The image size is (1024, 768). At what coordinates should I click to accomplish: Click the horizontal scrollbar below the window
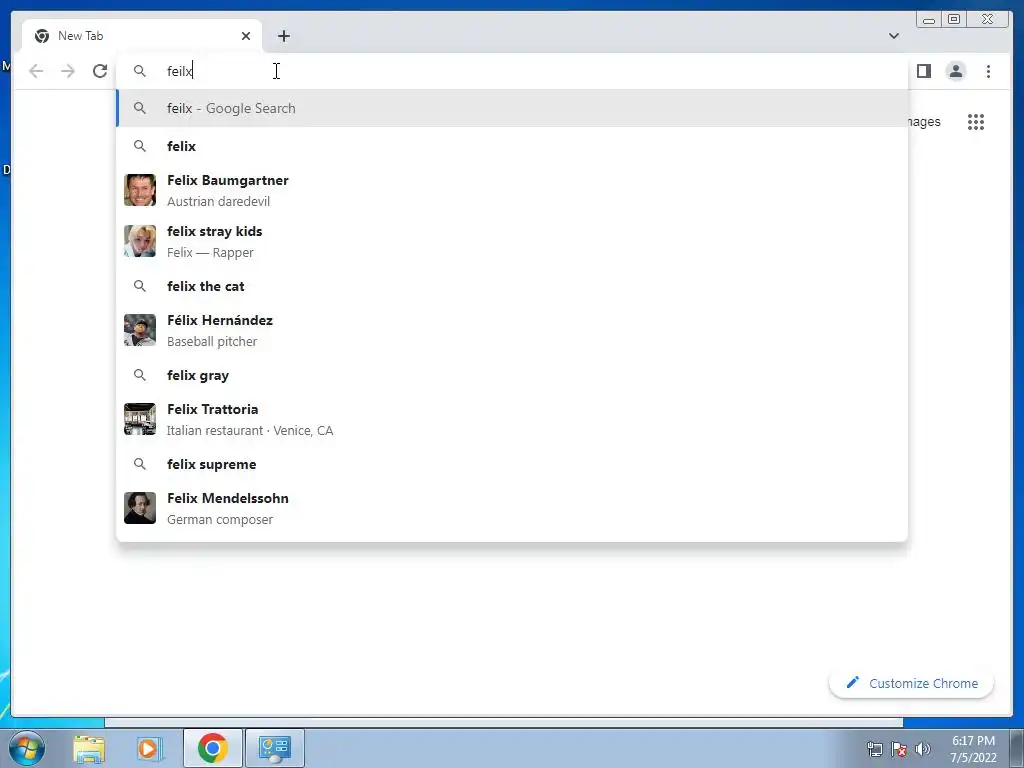[x=503, y=722]
